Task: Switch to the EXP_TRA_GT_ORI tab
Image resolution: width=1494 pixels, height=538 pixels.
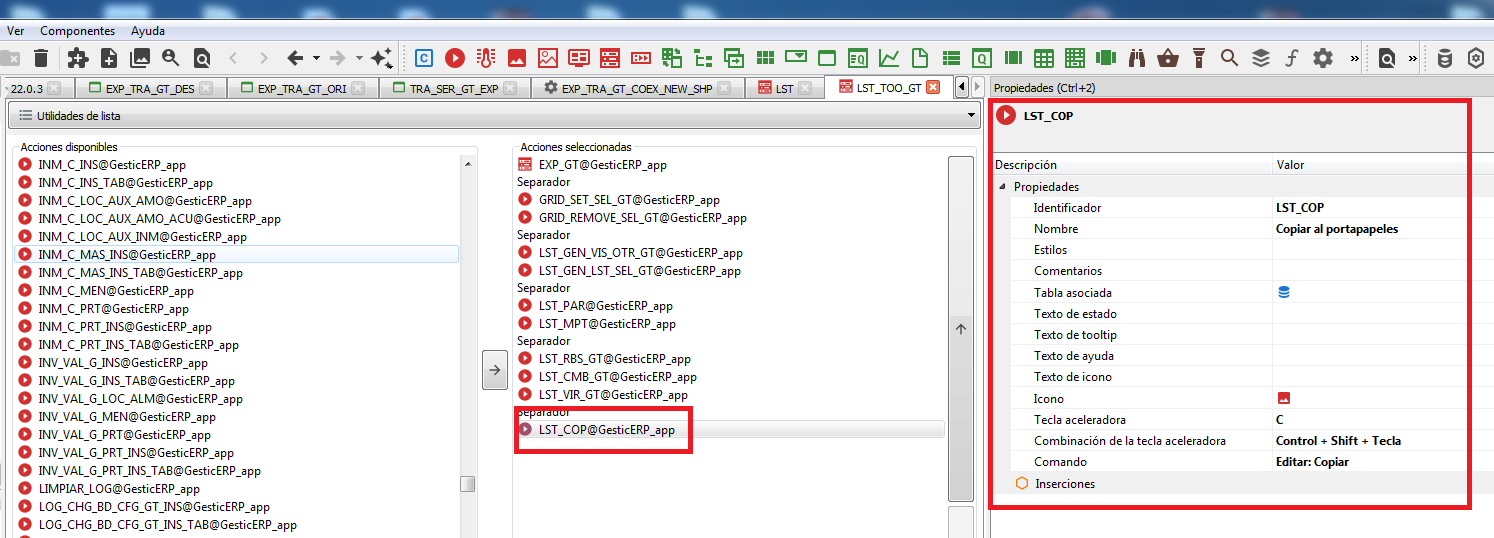Action: [x=302, y=88]
